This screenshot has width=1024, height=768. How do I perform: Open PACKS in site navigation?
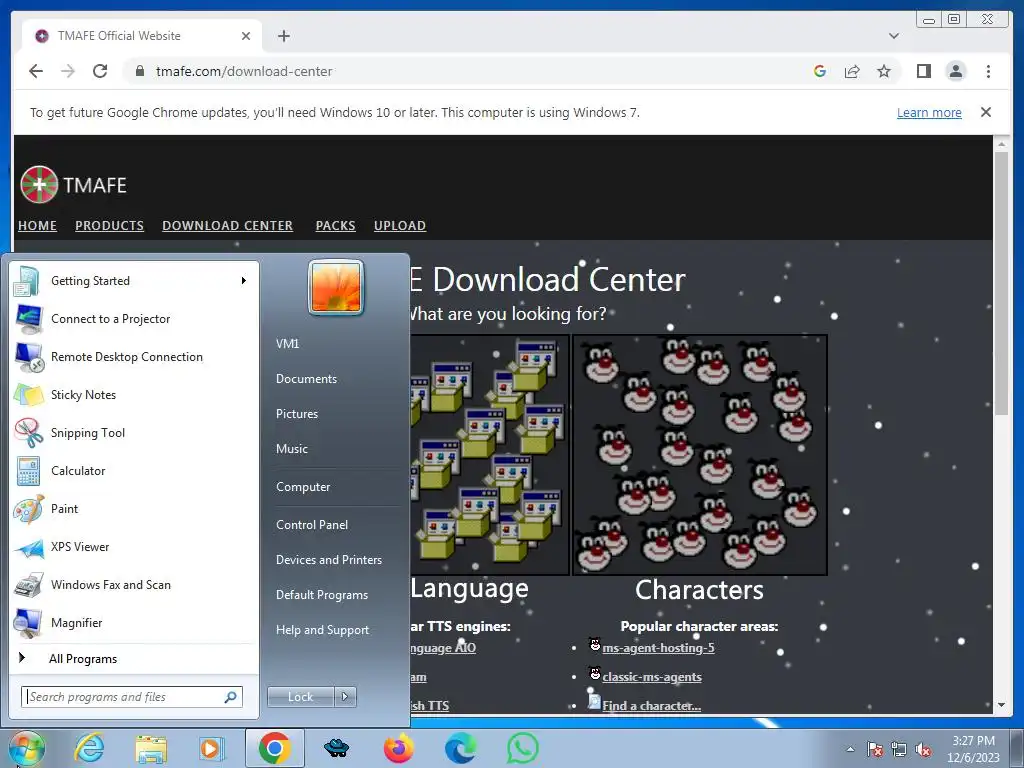(335, 225)
